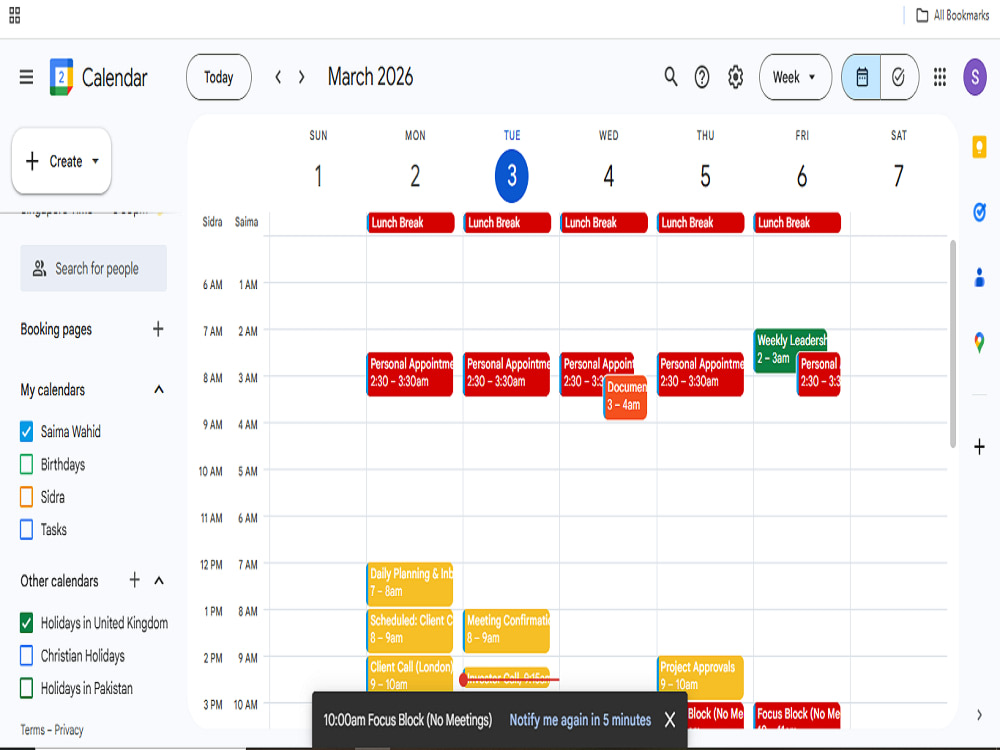Click the Google Calendar logo

61,77
